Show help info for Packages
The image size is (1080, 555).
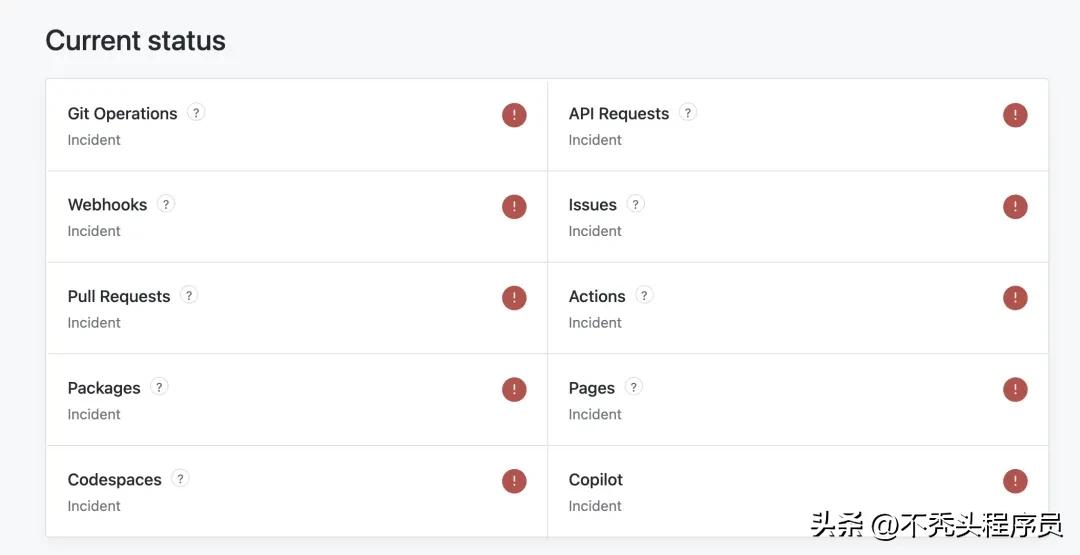158,387
